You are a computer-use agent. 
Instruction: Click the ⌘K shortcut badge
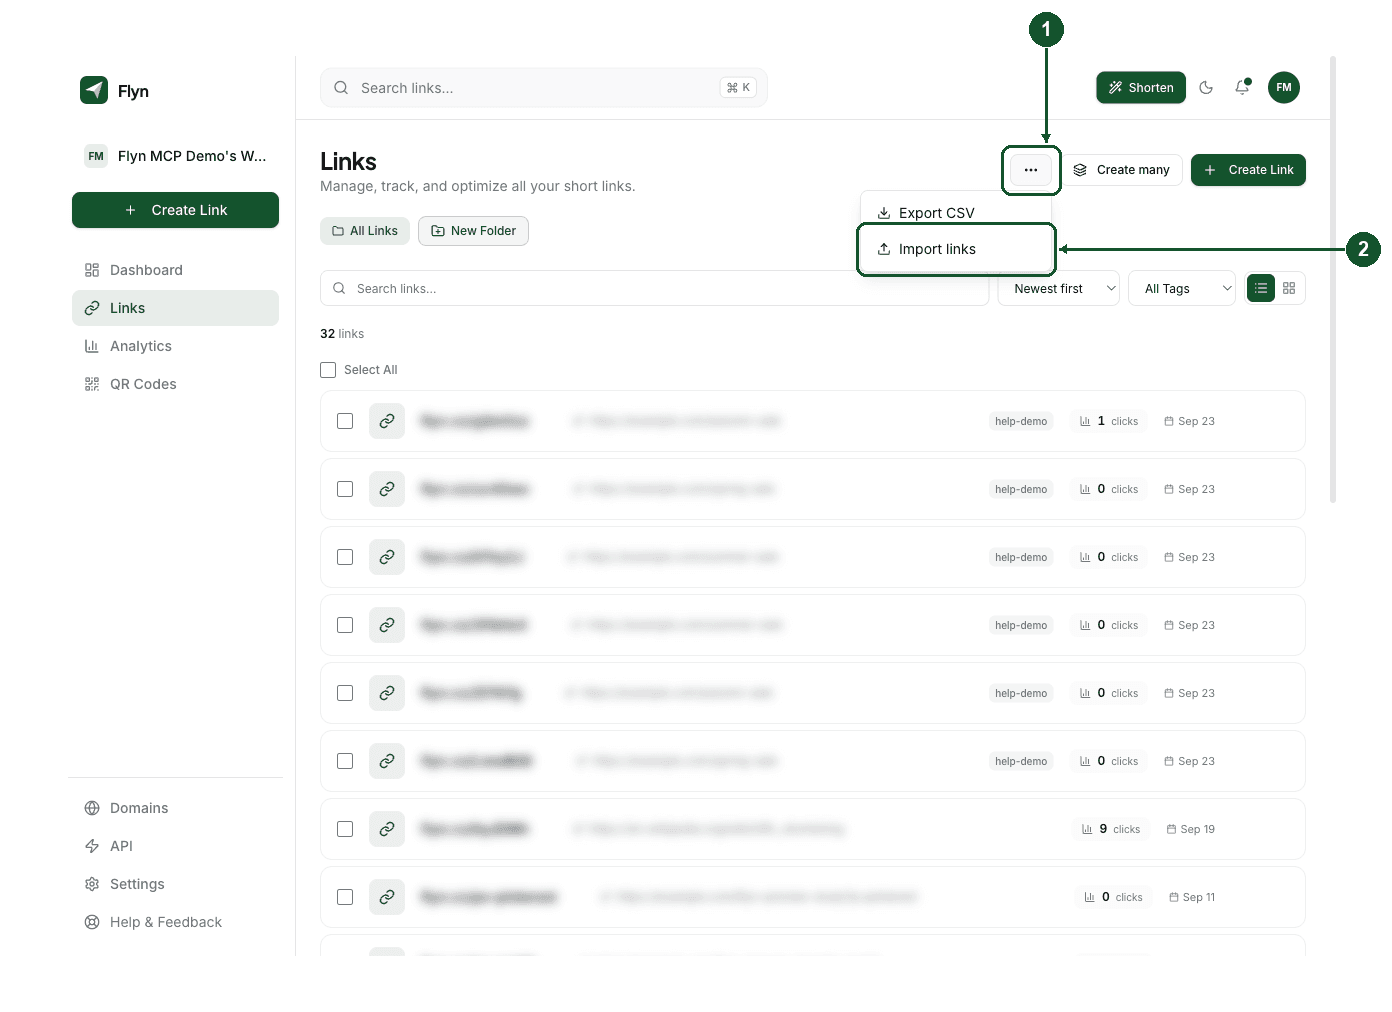[738, 88]
